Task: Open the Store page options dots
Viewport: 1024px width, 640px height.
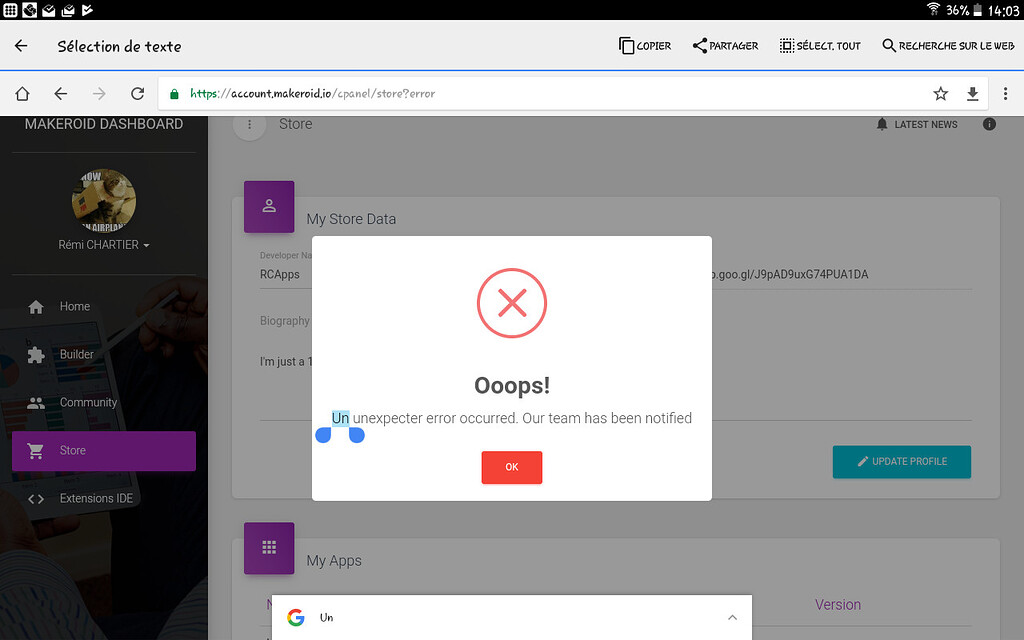Action: [249, 124]
